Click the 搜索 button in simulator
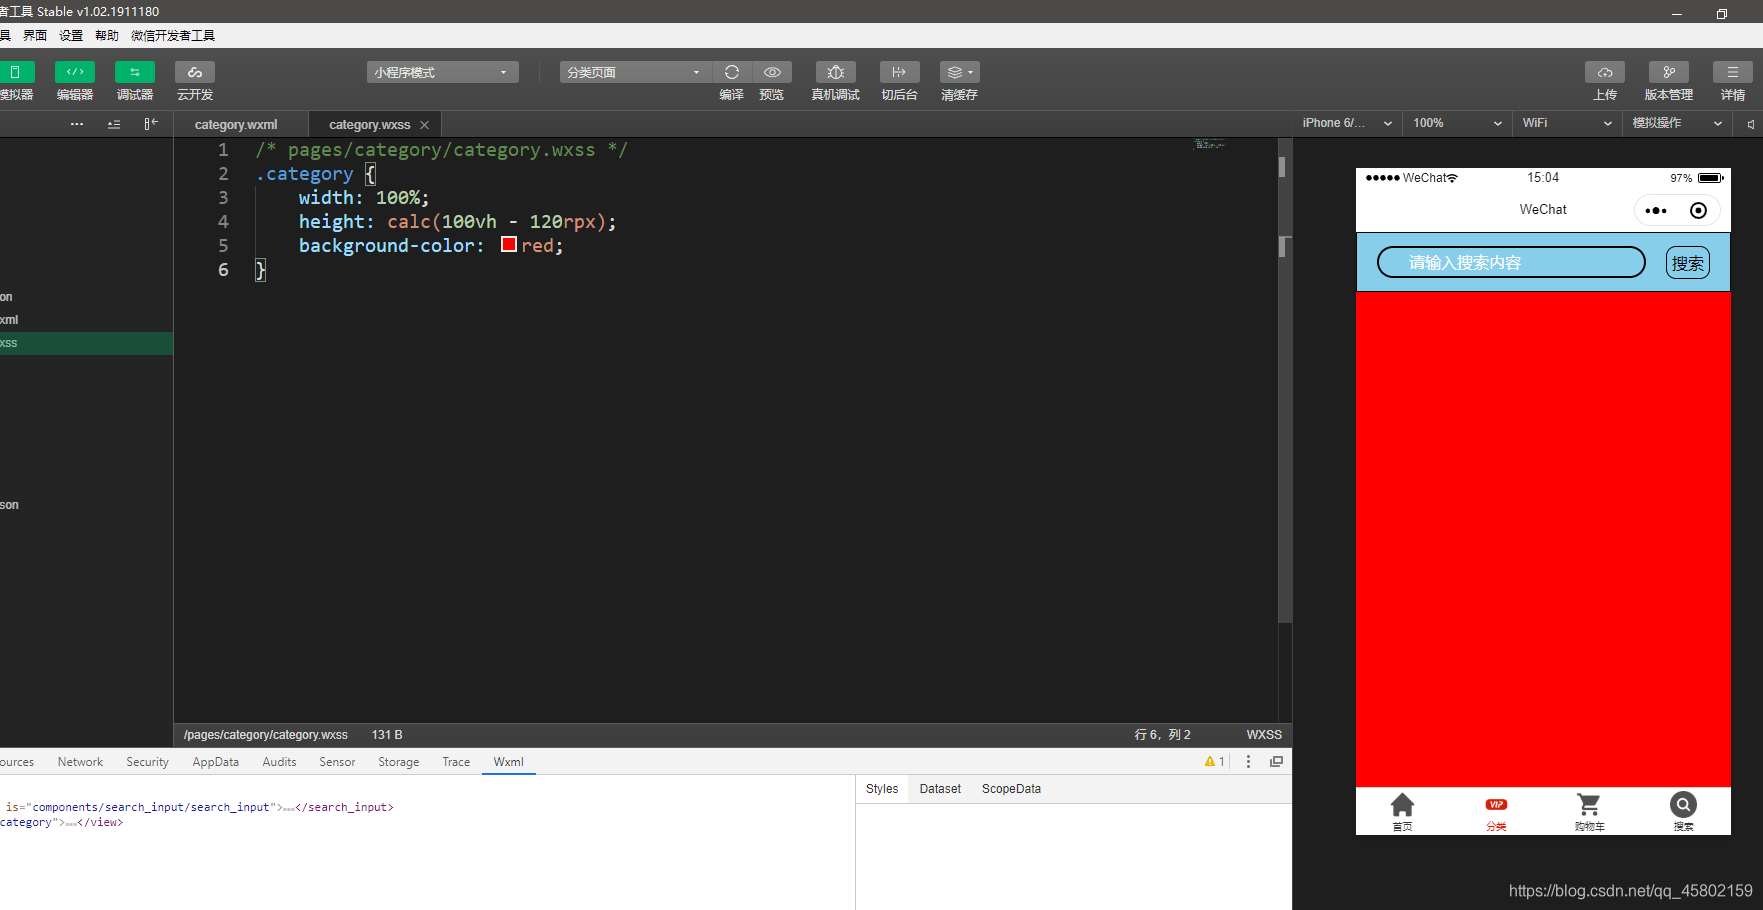This screenshot has width=1763, height=910. tap(1687, 263)
